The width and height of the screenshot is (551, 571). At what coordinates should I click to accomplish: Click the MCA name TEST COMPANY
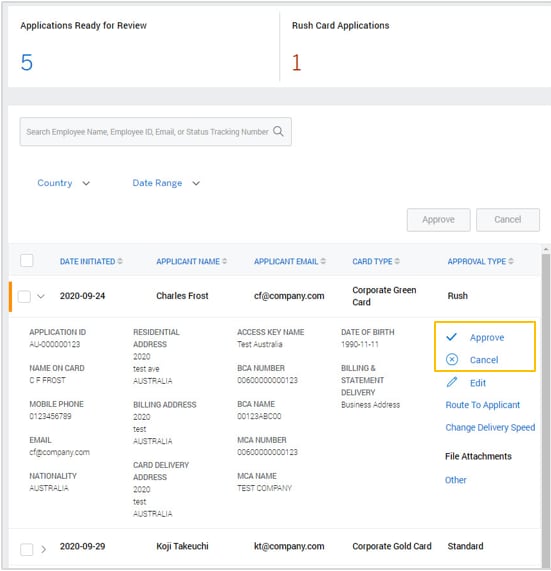(264, 488)
